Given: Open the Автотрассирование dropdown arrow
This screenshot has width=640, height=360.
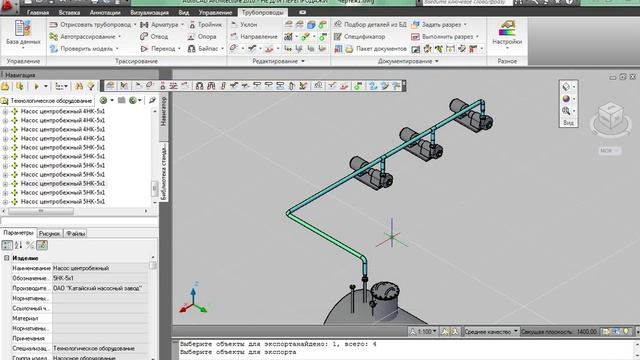Looking at the screenshot, I should (120, 37).
